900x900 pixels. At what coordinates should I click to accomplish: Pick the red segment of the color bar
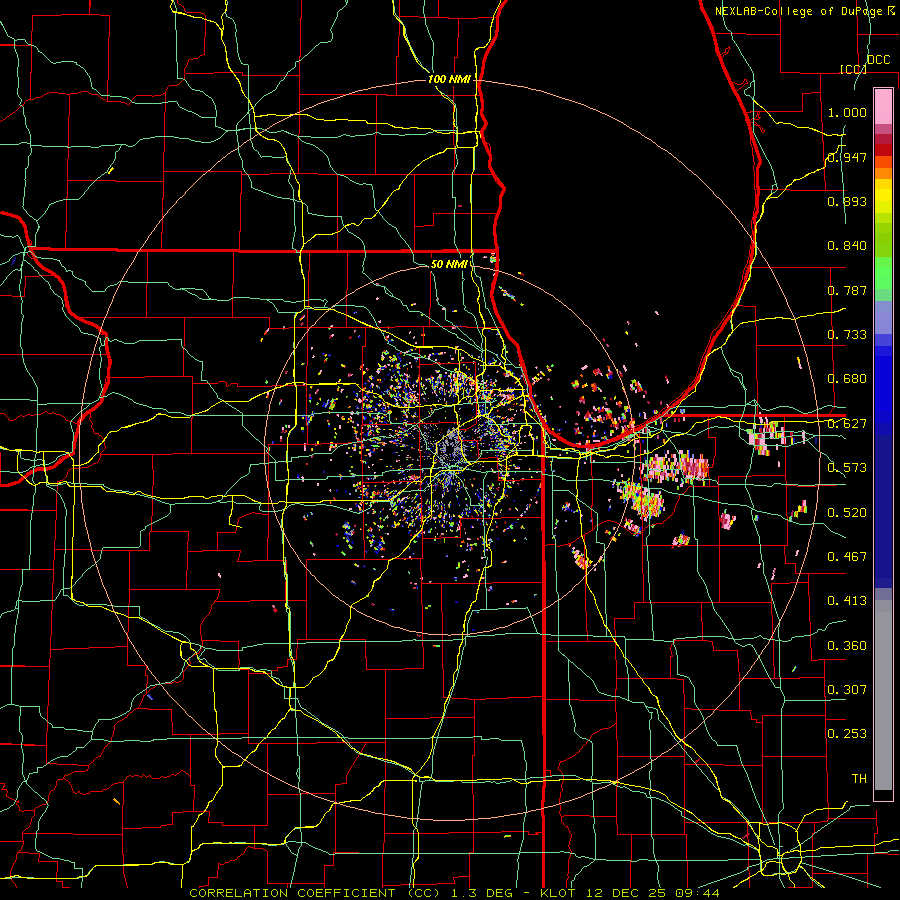coord(883,150)
